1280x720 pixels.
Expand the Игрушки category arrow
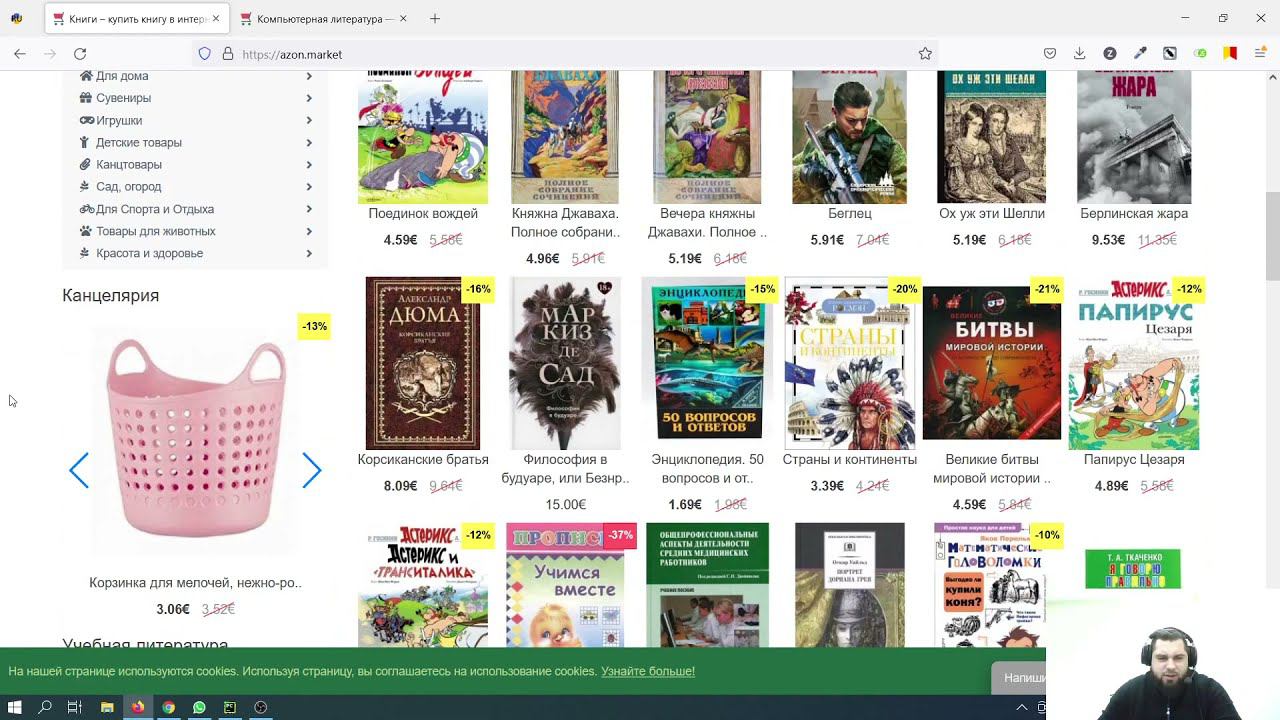coord(309,120)
